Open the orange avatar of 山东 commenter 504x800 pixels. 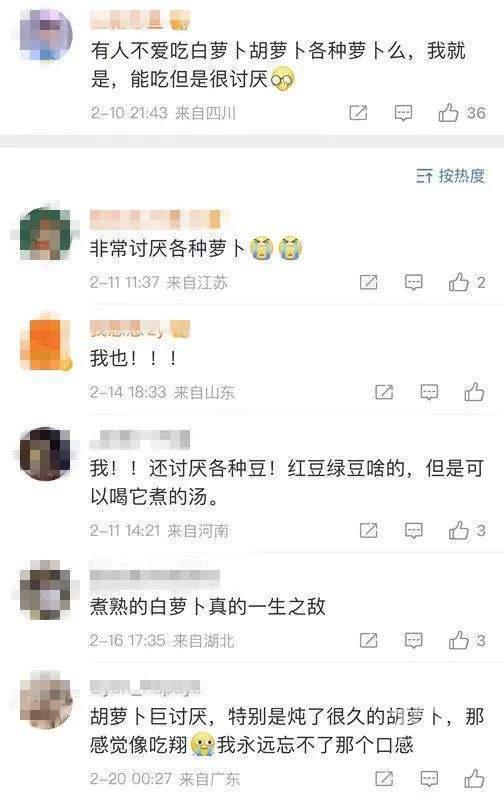(x=46, y=343)
